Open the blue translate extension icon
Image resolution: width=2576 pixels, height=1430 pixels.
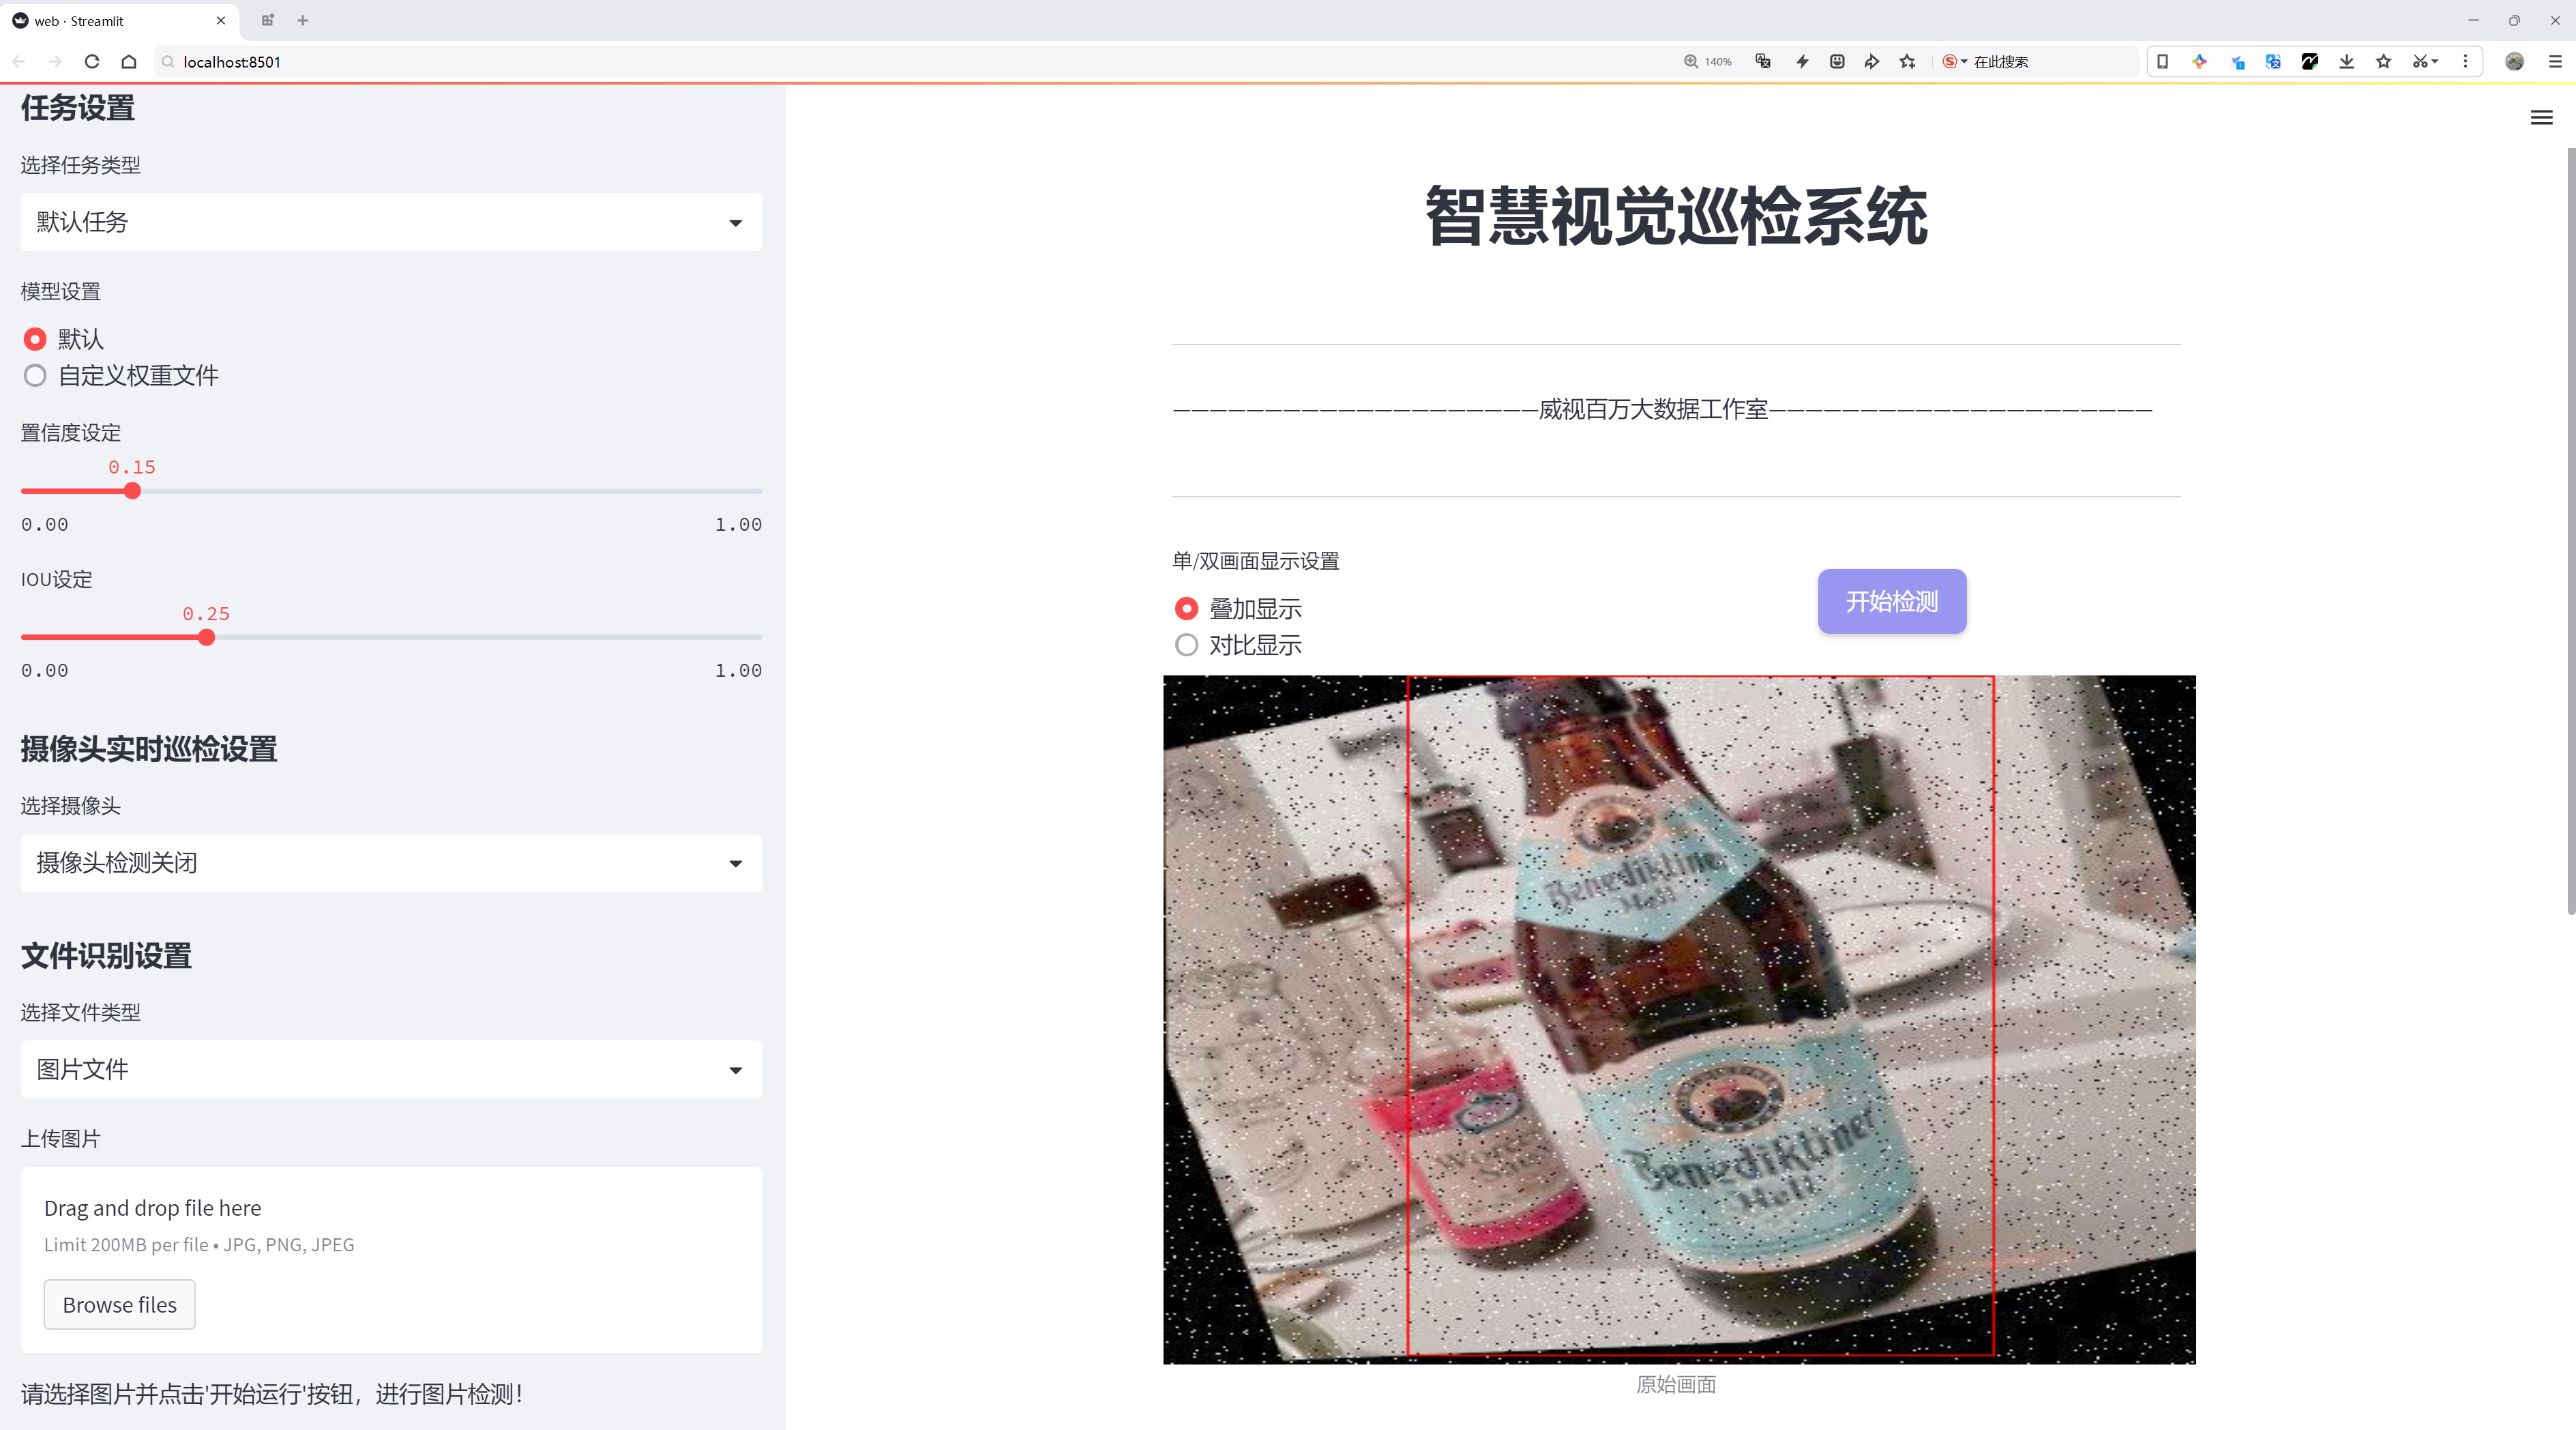point(2273,62)
